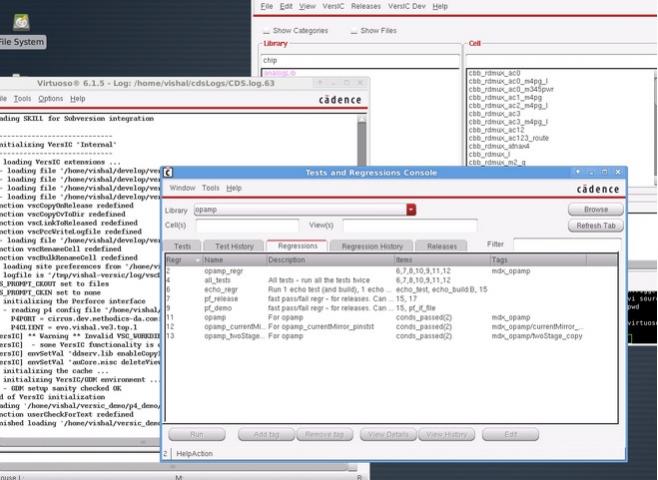This screenshot has width=658, height=480.
Task: Select cell cbb_rdmux_ac123_route
Action: pyautogui.click(x=509, y=138)
